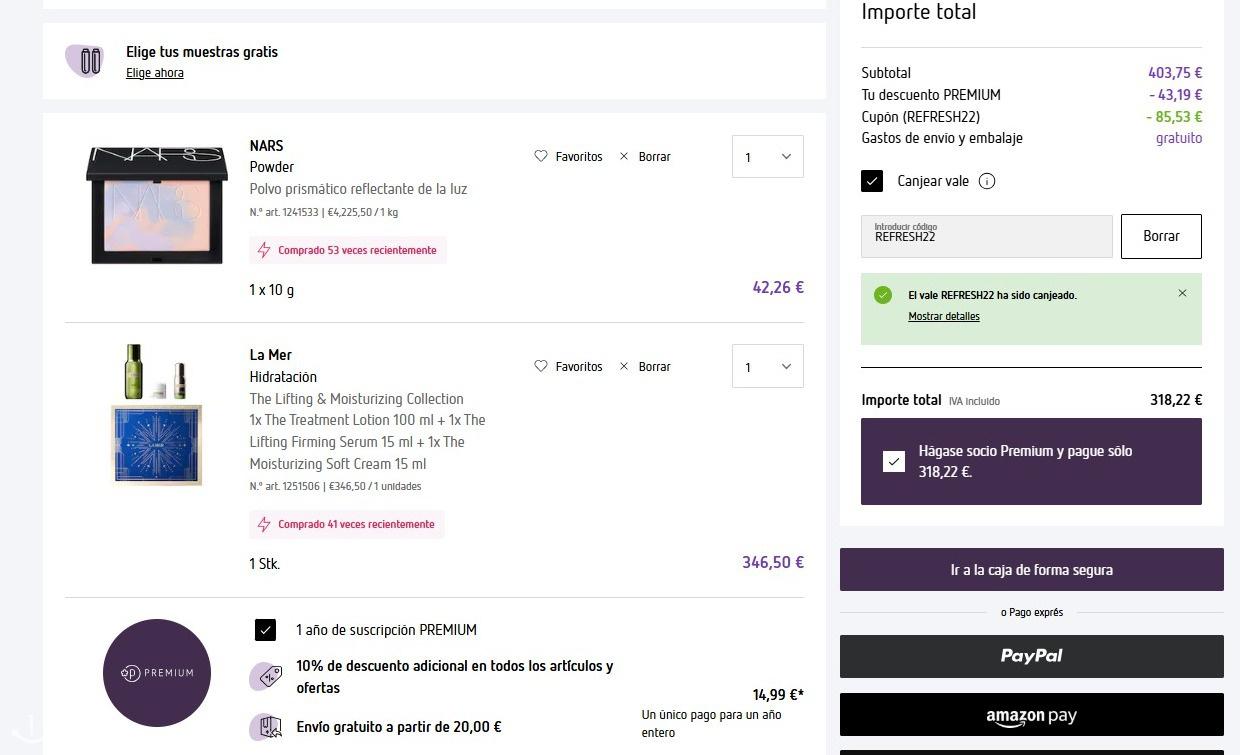
Task: Pay with the PayPal express button
Action: click(1031, 656)
